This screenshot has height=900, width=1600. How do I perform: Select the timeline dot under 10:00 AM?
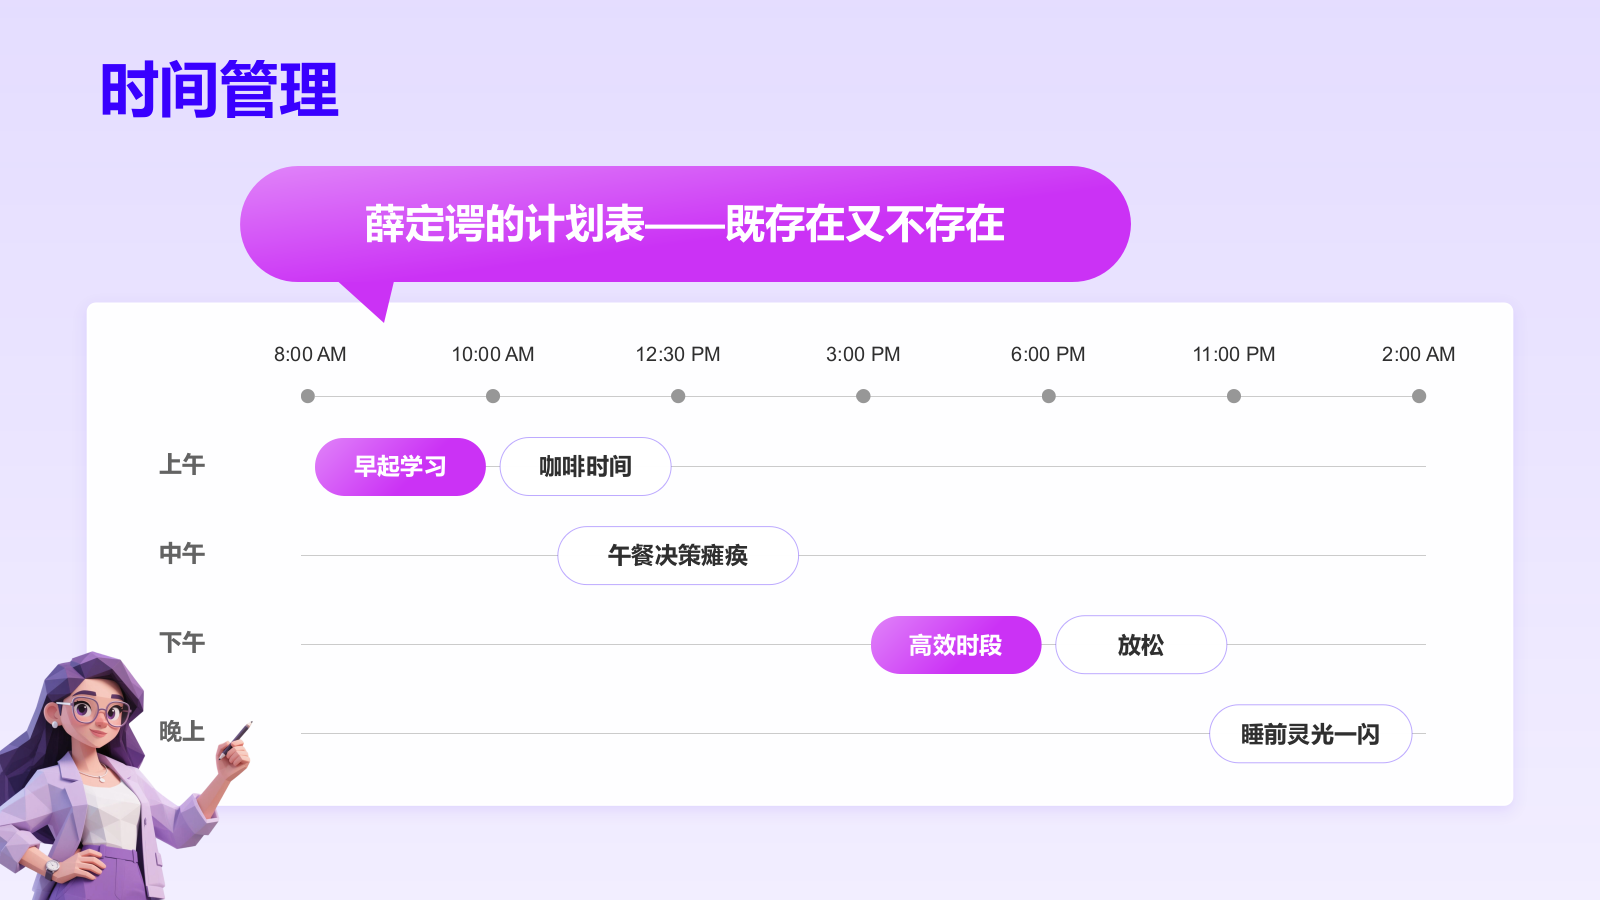(x=493, y=396)
